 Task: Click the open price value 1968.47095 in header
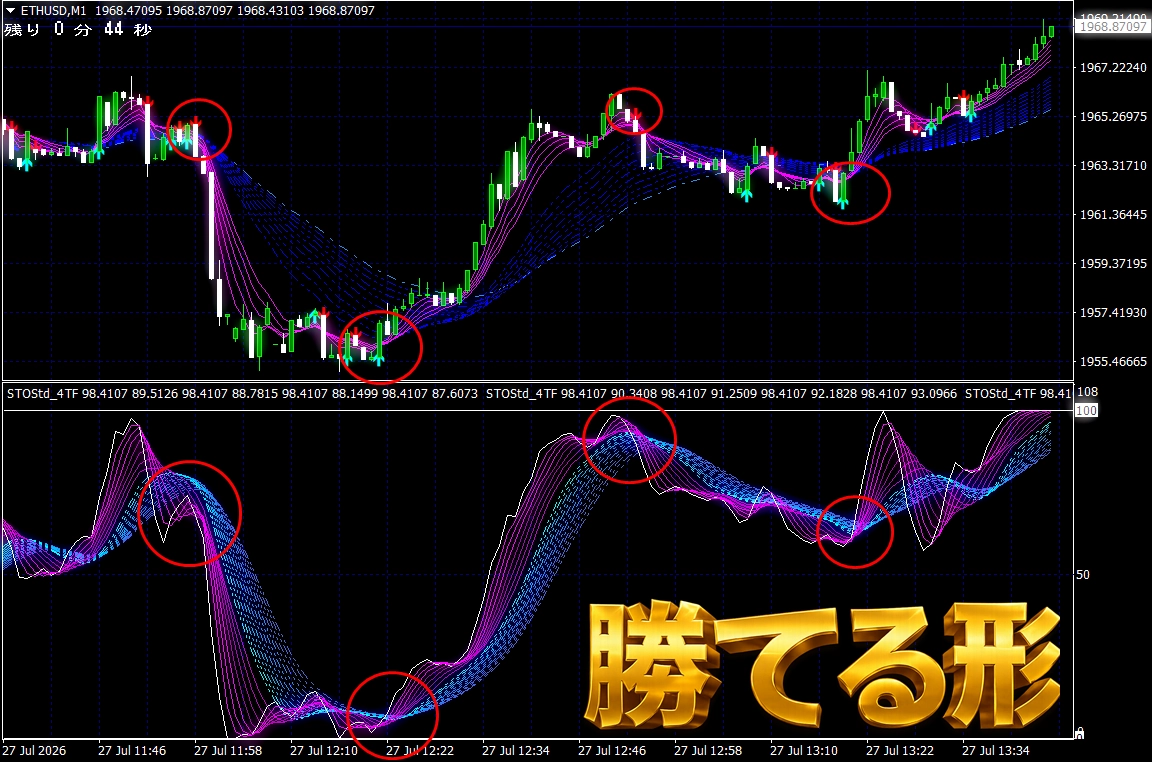128,11
